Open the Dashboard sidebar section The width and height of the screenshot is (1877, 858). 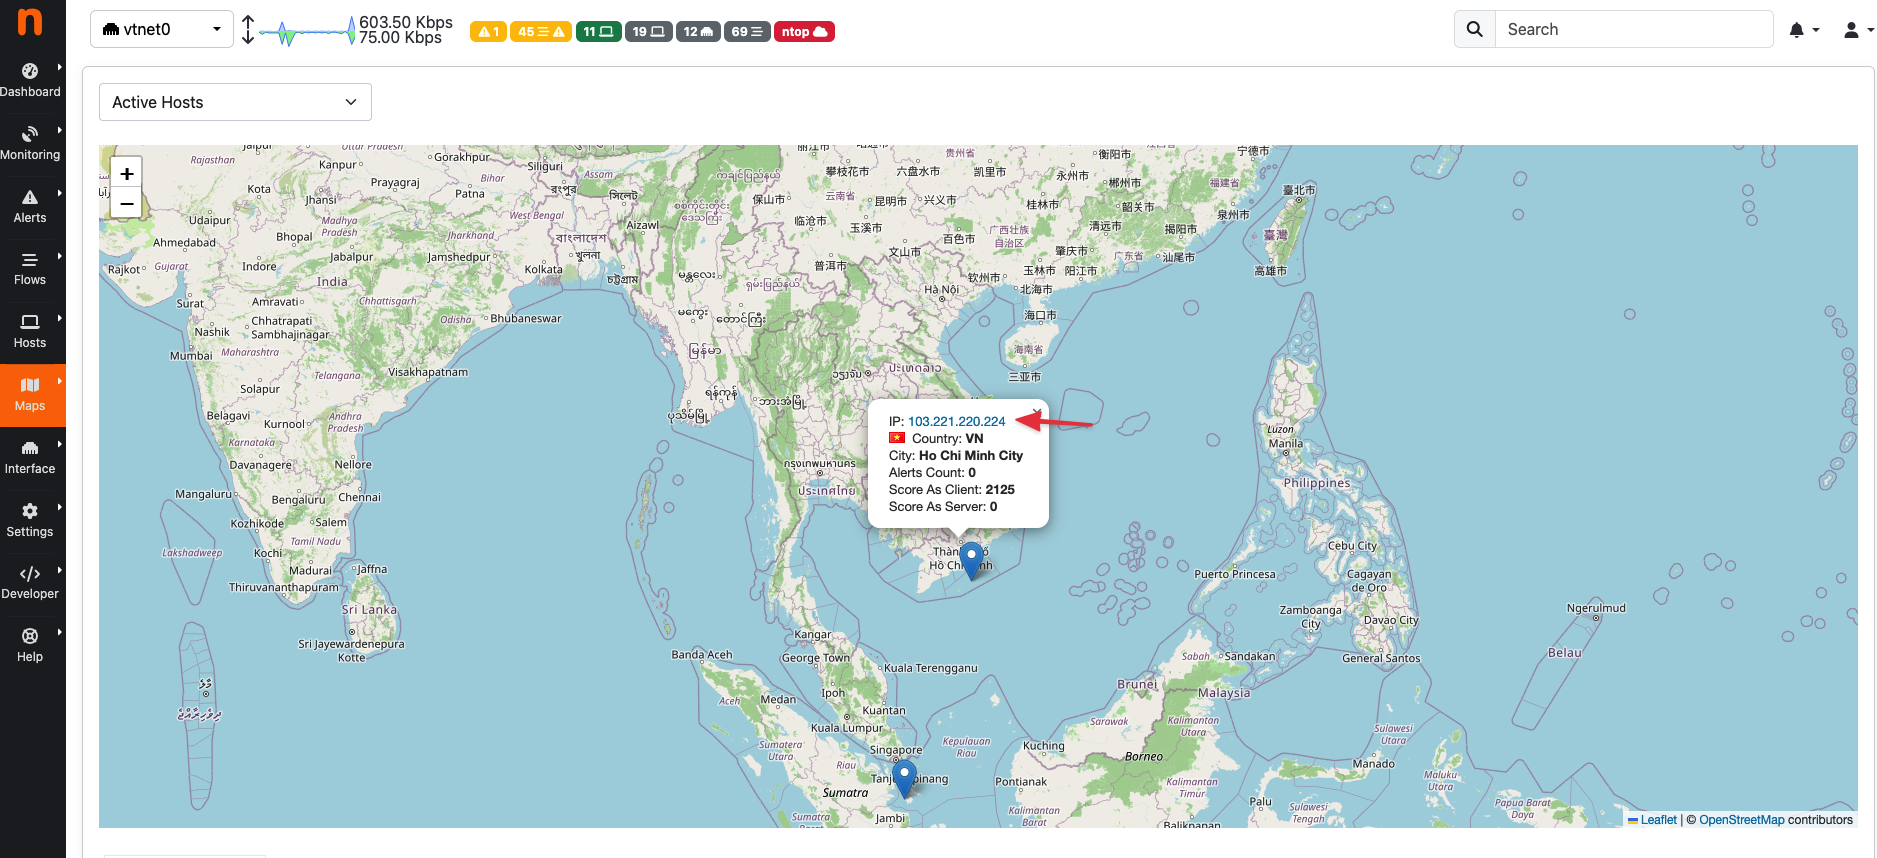[x=30, y=80]
